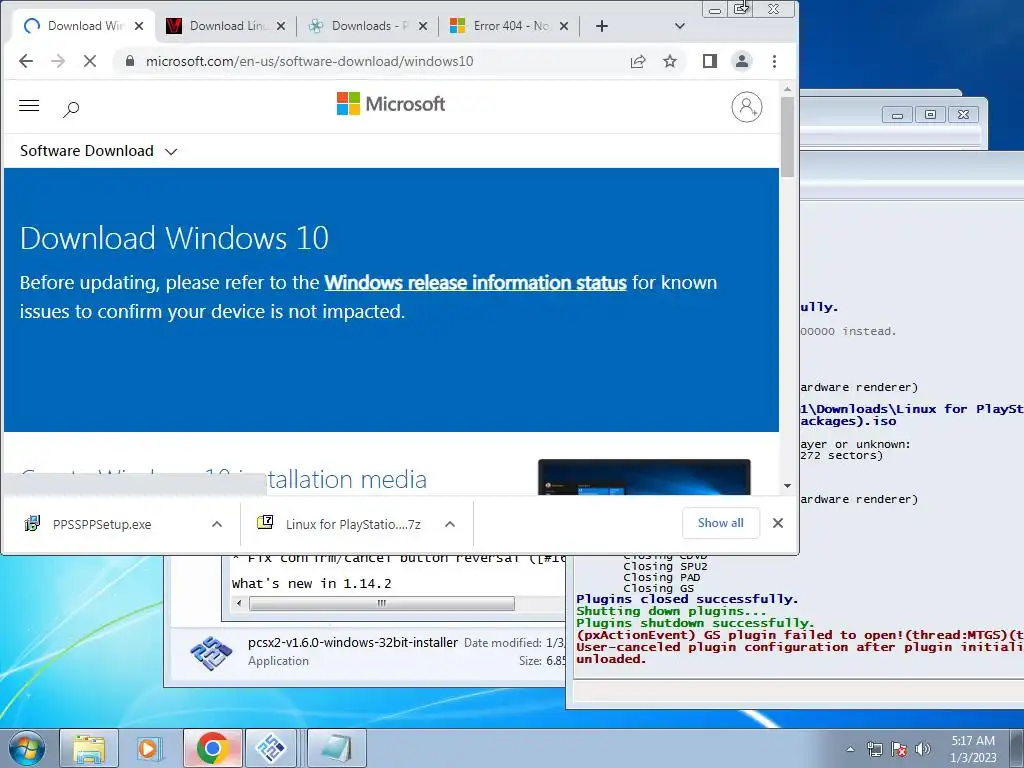View site information via padlock icon
Screen dimensions: 1024x768
pos(130,61)
